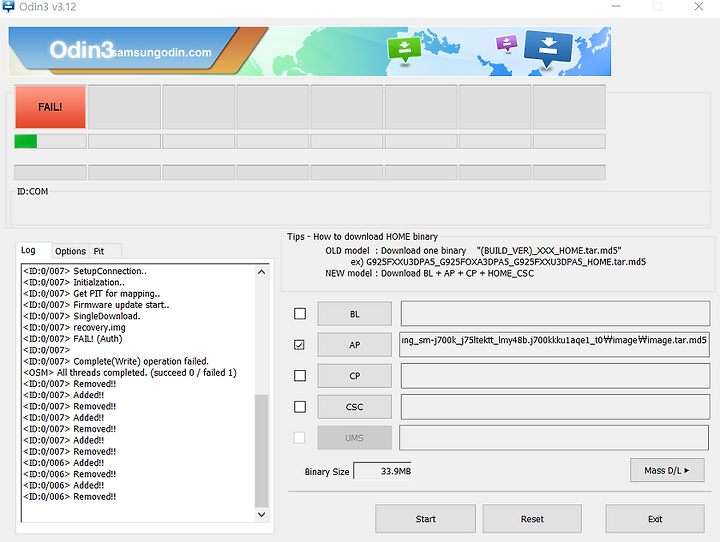Select log line 'Firmware update start..'

pyautogui.click(x=96, y=305)
